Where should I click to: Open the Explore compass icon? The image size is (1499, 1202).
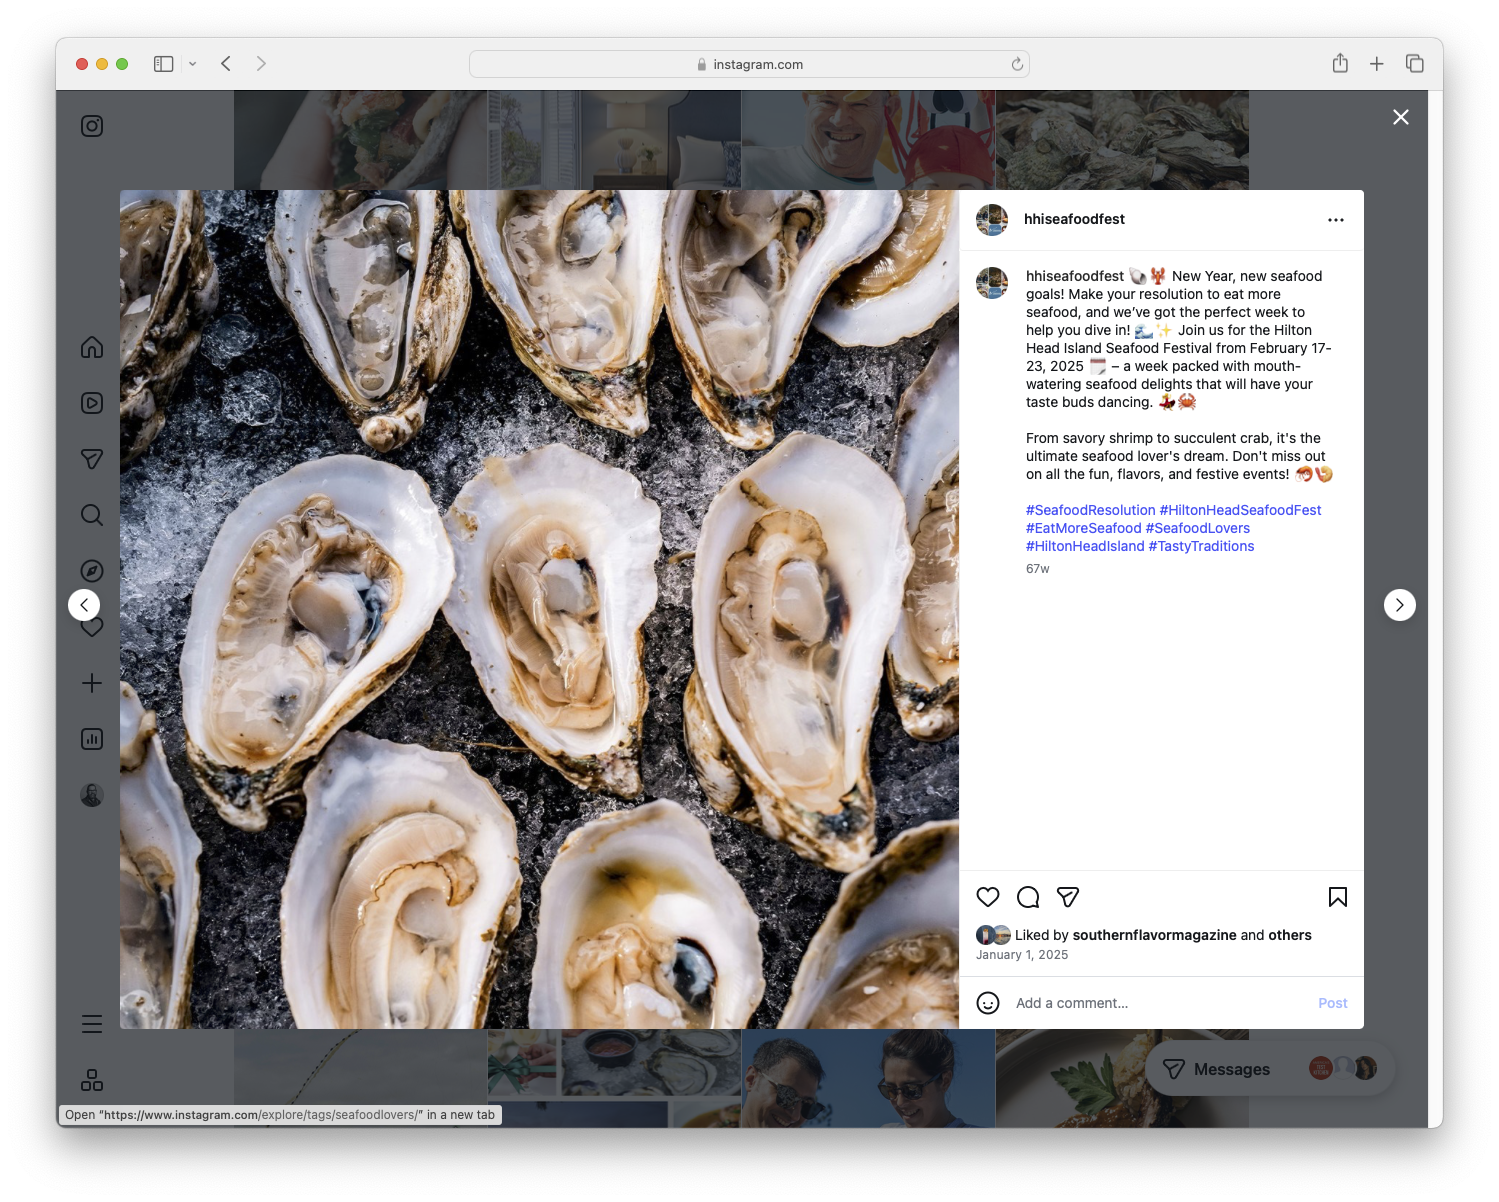[x=92, y=571]
